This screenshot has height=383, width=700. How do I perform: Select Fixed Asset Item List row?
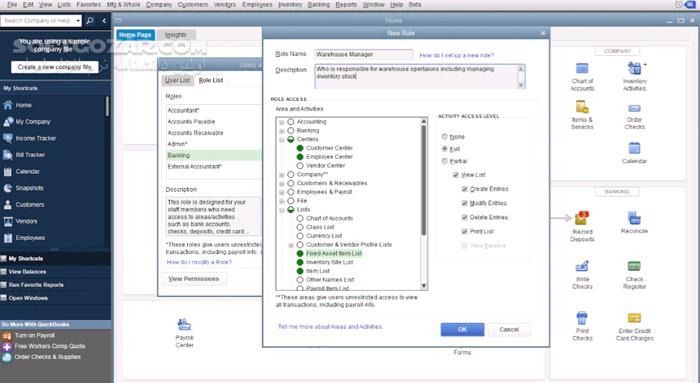[334, 254]
